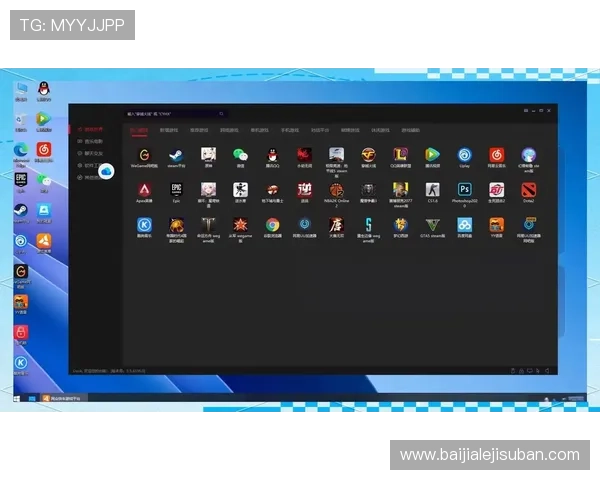The image size is (600, 480).
Task: Launch GTA5 Steam edition icon
Action: pos(432,224)
